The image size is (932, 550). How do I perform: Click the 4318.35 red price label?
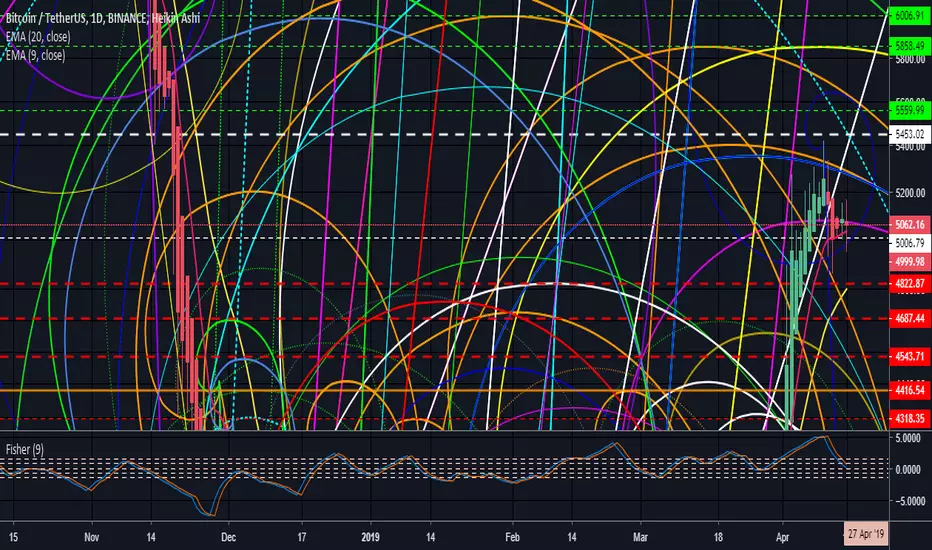(909, 419)
